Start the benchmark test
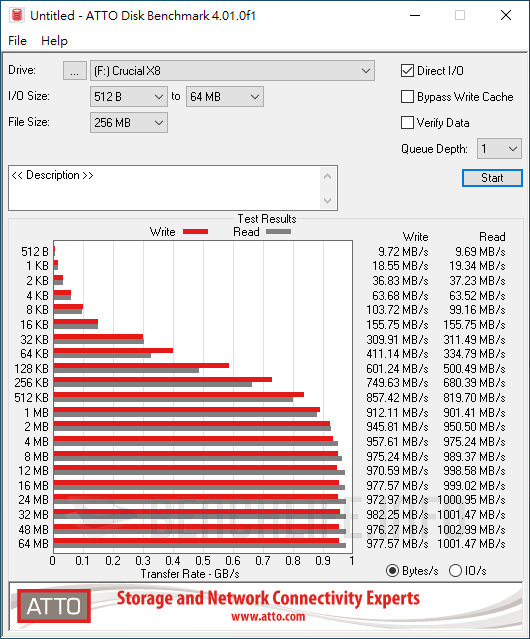This screenshot has height=639, width=530. click(492, 178)
